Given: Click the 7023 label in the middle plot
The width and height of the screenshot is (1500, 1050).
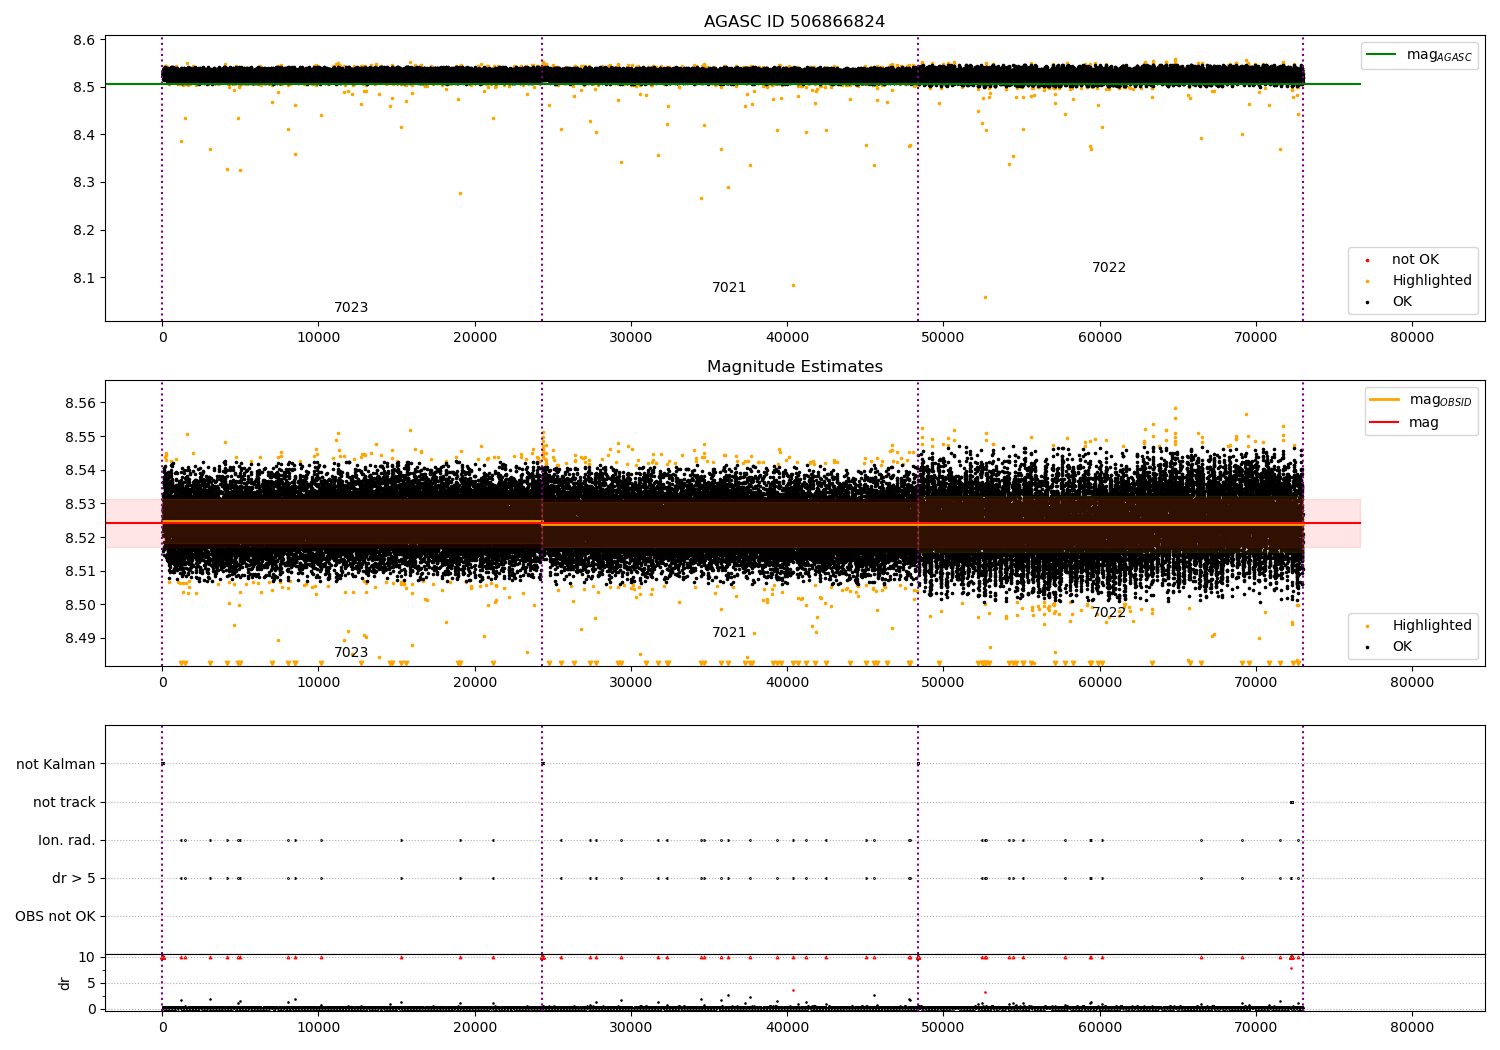Looking at the screenshot, I should pyautogui.click(x=351, y=653).
